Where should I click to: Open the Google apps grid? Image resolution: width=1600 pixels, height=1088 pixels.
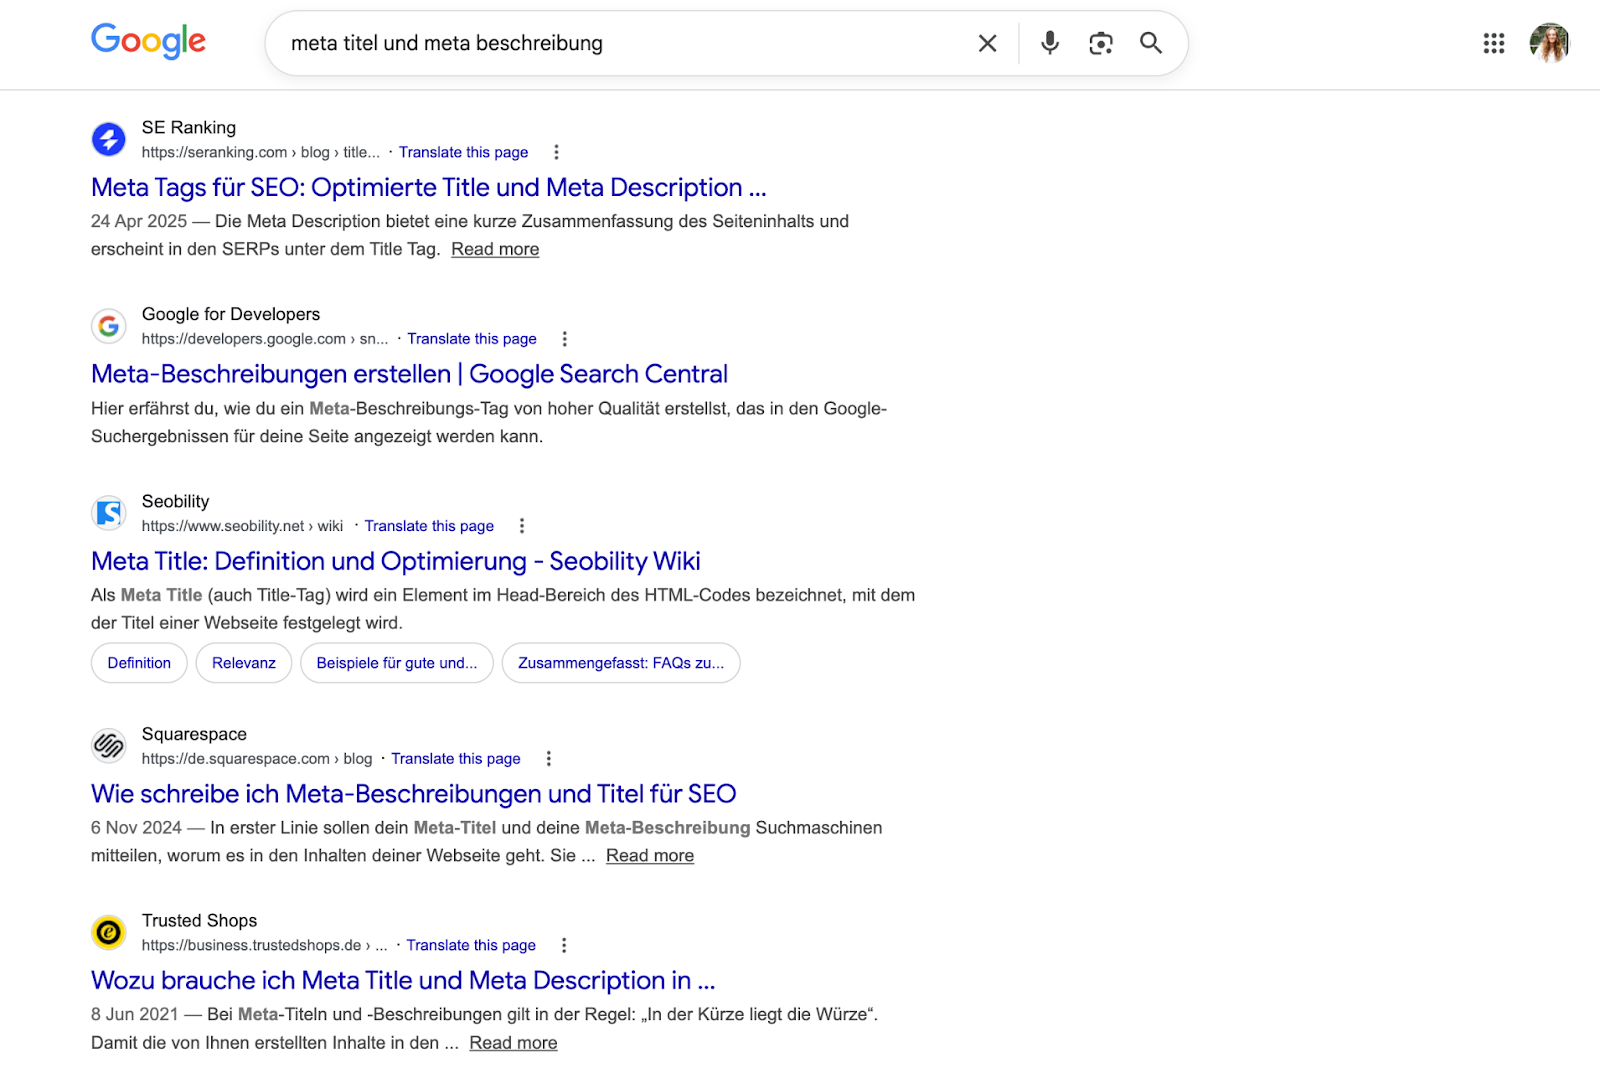point(1493,44)
